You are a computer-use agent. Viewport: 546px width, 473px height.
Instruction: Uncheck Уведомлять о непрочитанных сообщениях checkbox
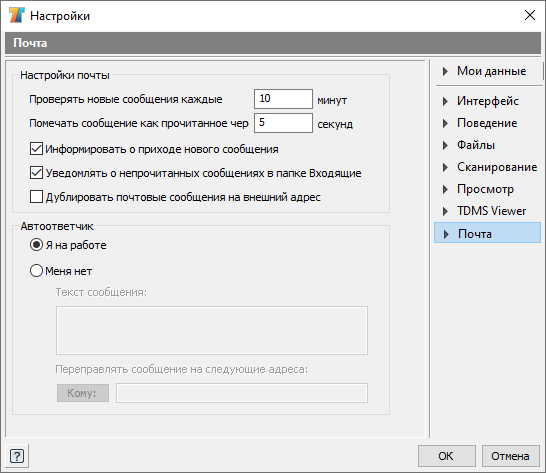pos(36,173)
